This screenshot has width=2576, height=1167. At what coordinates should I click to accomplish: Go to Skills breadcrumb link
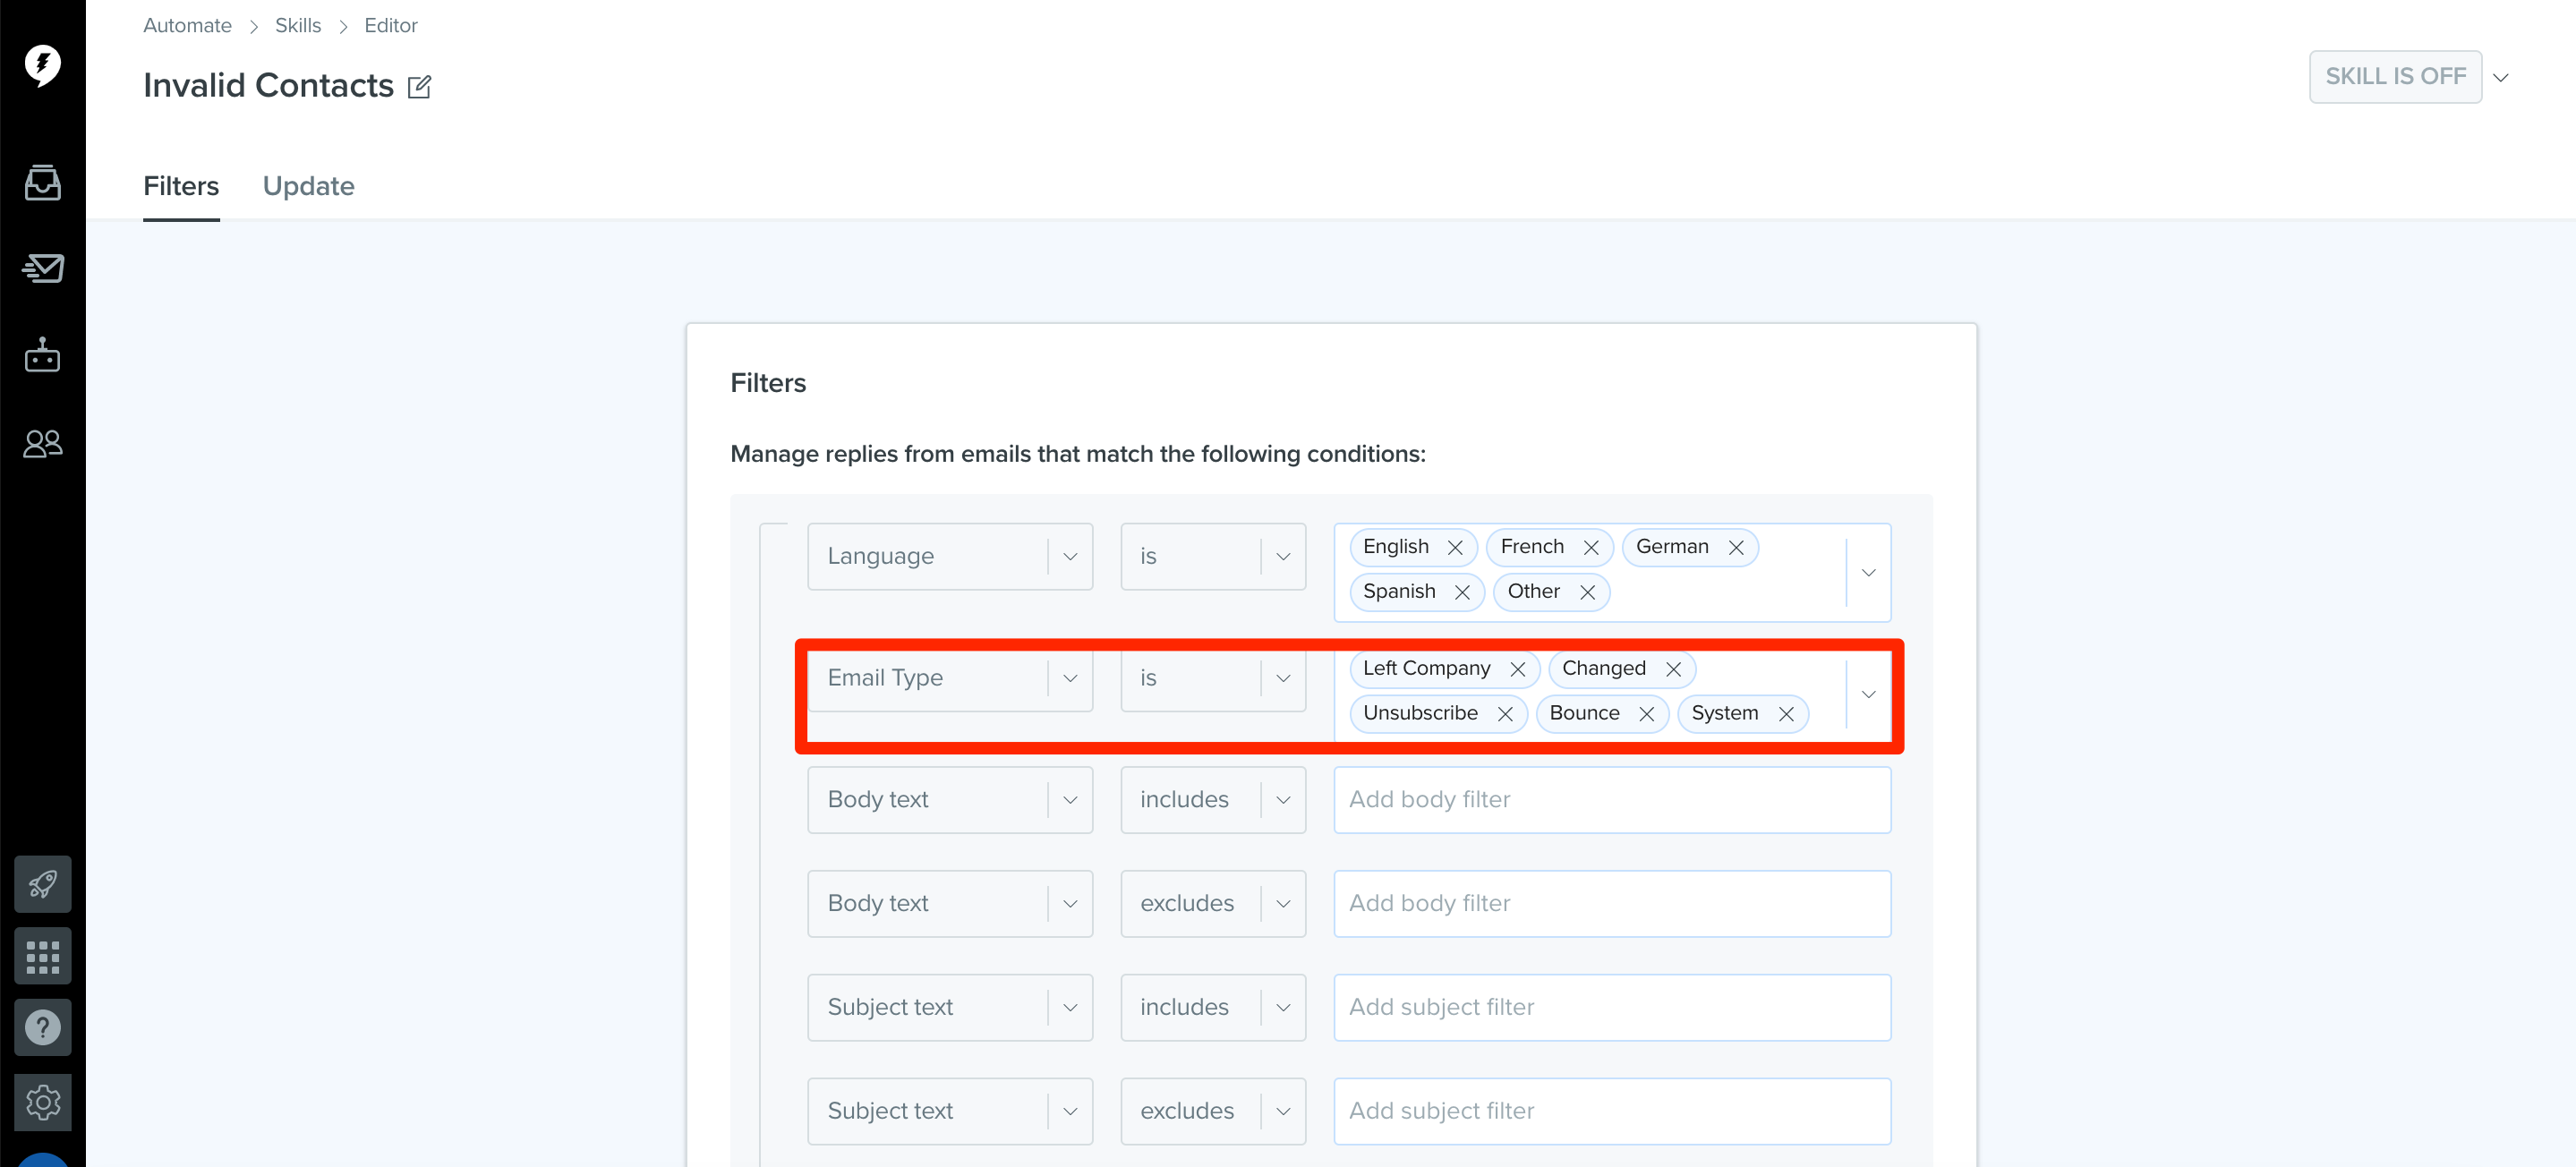click(x=298, y=26)
